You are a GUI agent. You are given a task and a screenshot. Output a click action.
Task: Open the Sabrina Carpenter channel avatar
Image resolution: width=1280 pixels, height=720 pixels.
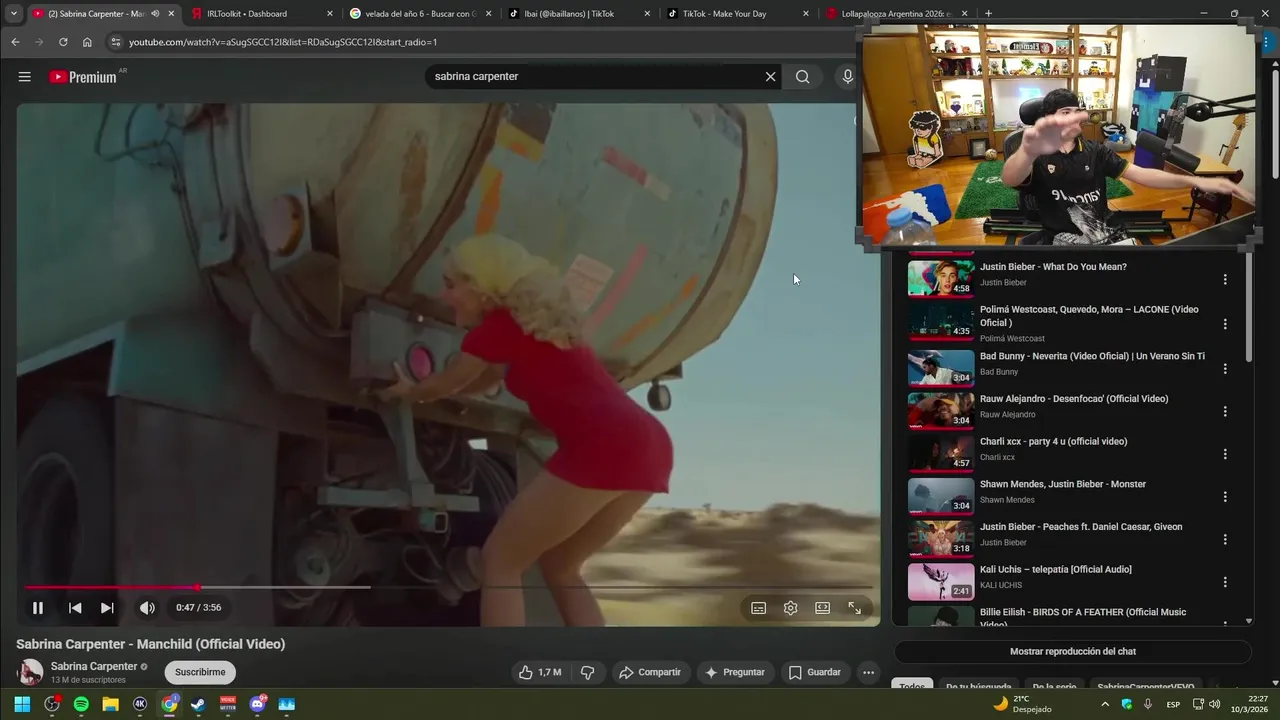30,672
